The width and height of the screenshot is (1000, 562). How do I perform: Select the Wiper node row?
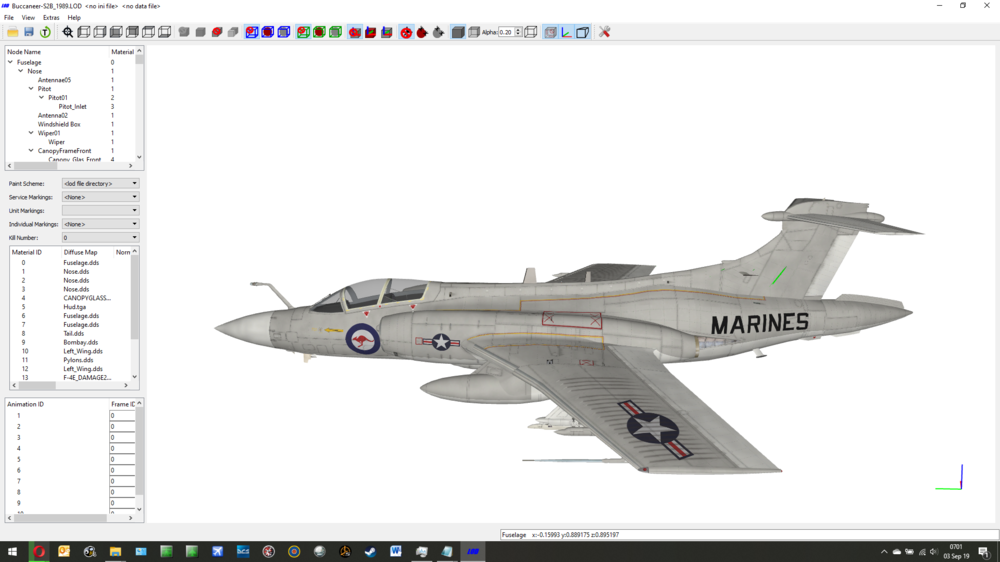[56, 142]
